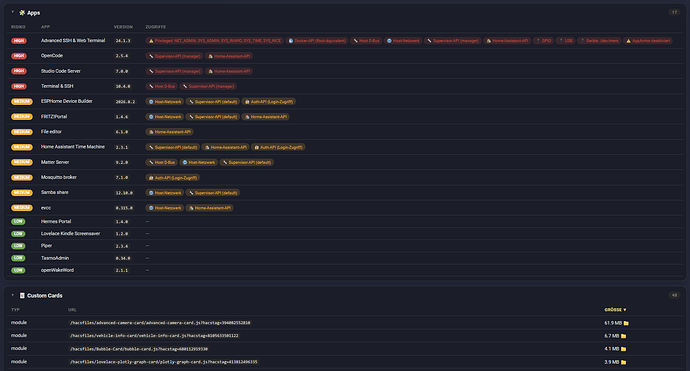Click the VERSION column header
This screenshot has height=371, width=690.
123,27
